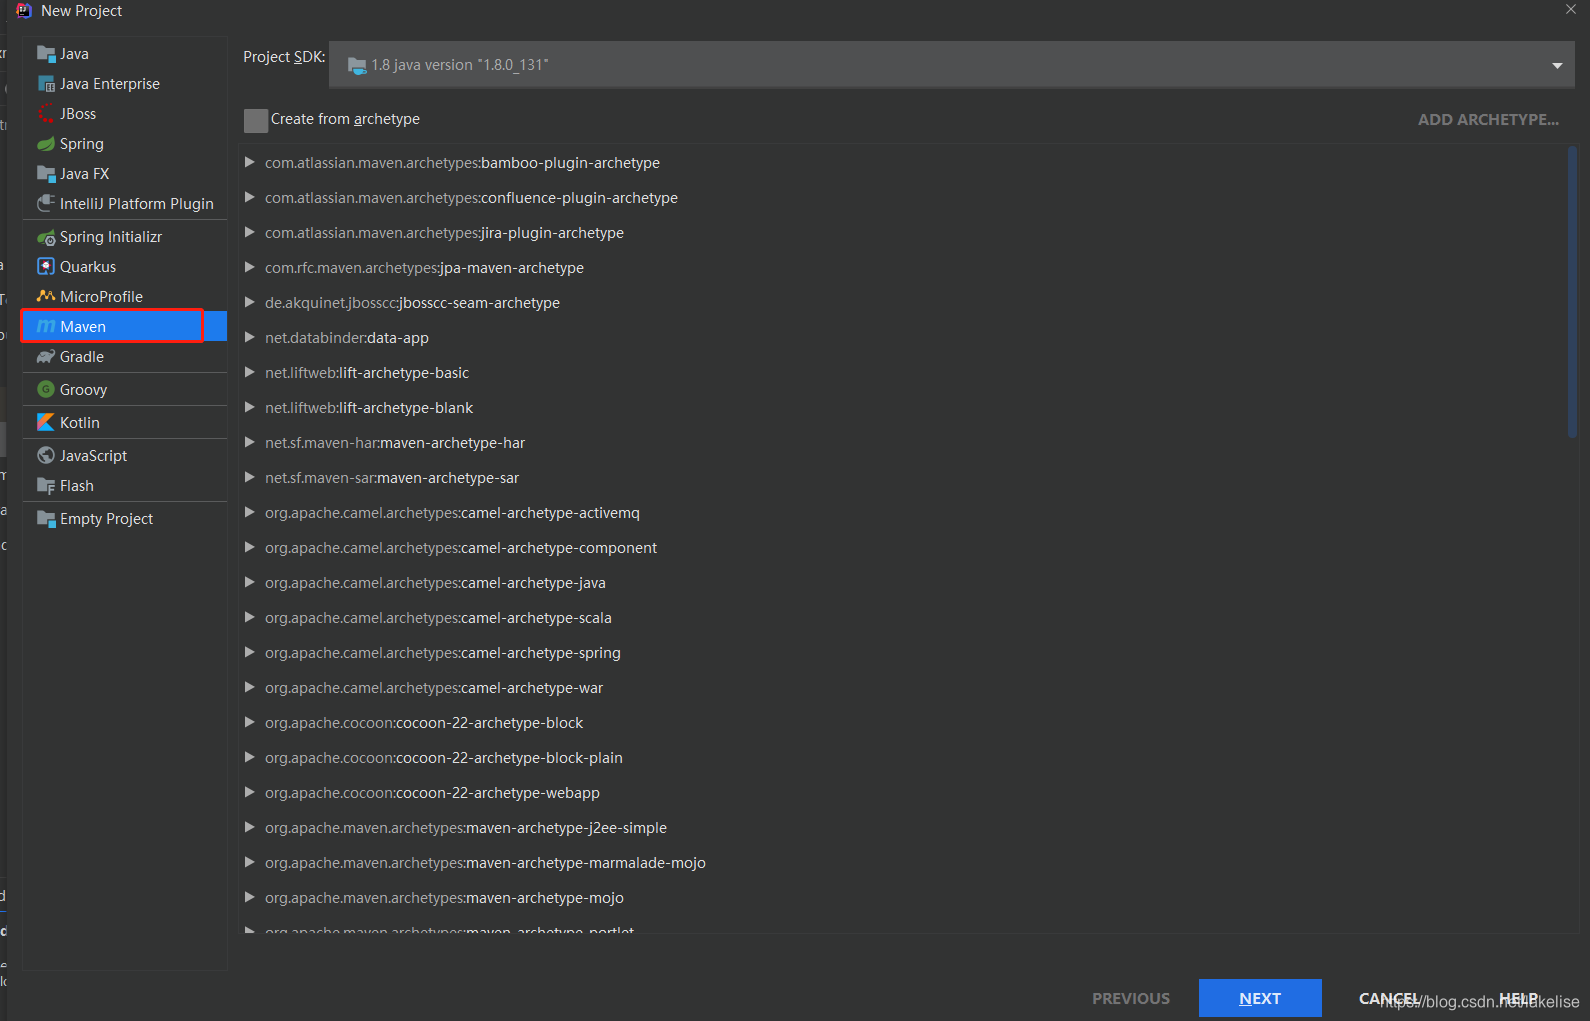Select maven-archetype-marmalade-mojo row
This screenshot has height=1021, width=1590.
click(905, 863)
